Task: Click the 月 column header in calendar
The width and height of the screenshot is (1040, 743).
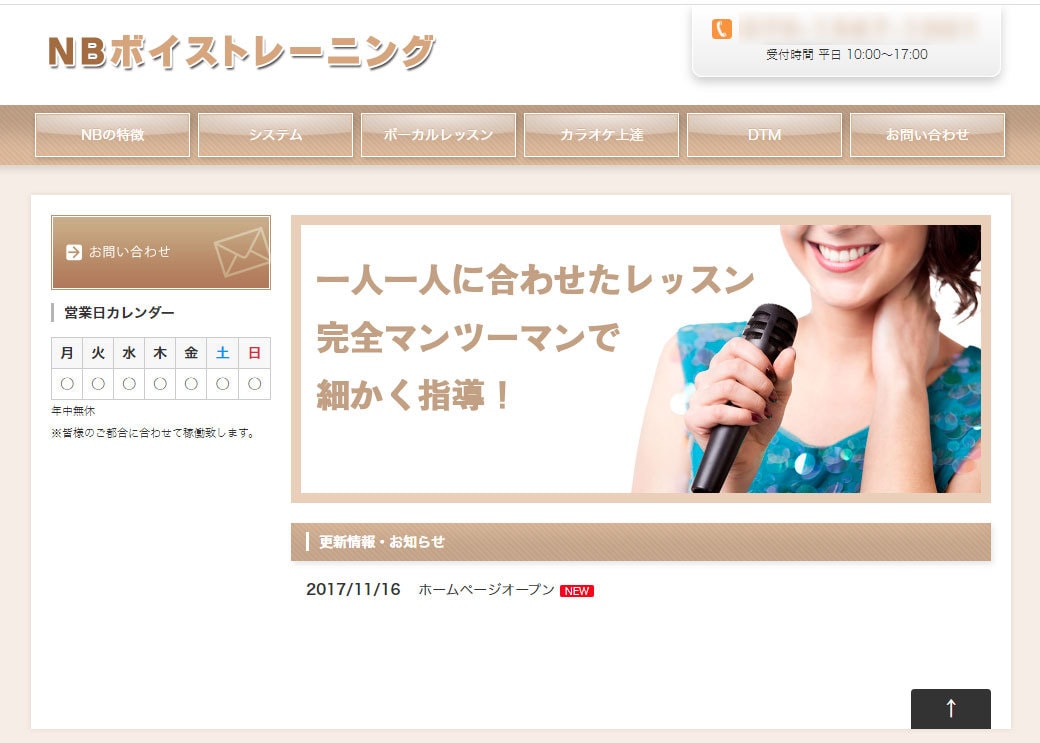Action: 67,353
